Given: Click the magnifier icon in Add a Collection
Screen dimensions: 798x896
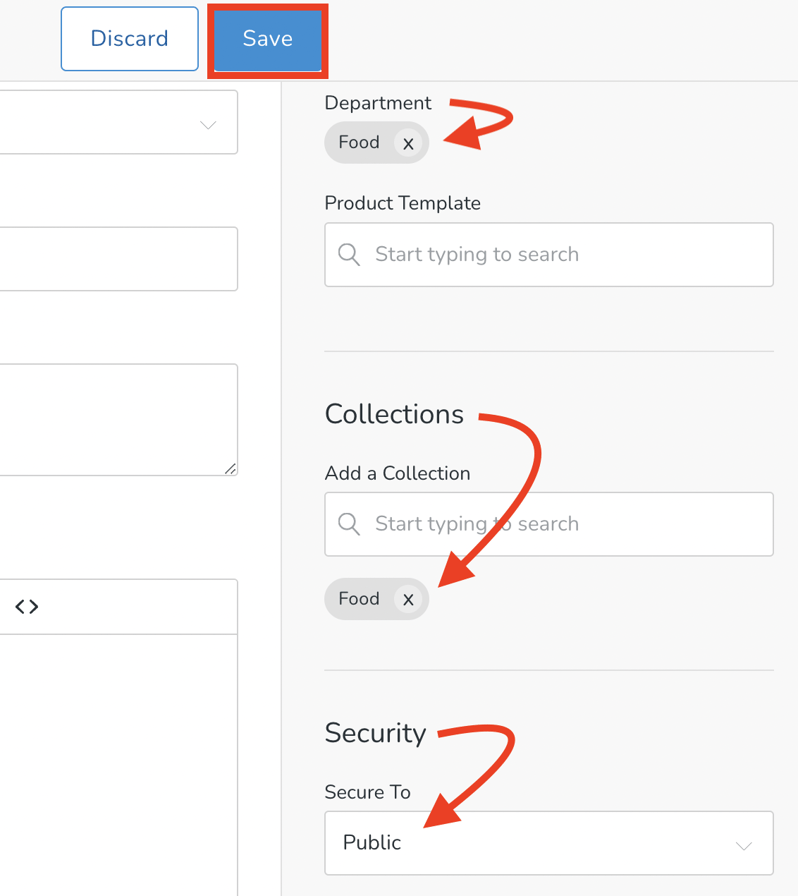Looking at the screenshot, I should pyautogui.click(x=348, y=524).
